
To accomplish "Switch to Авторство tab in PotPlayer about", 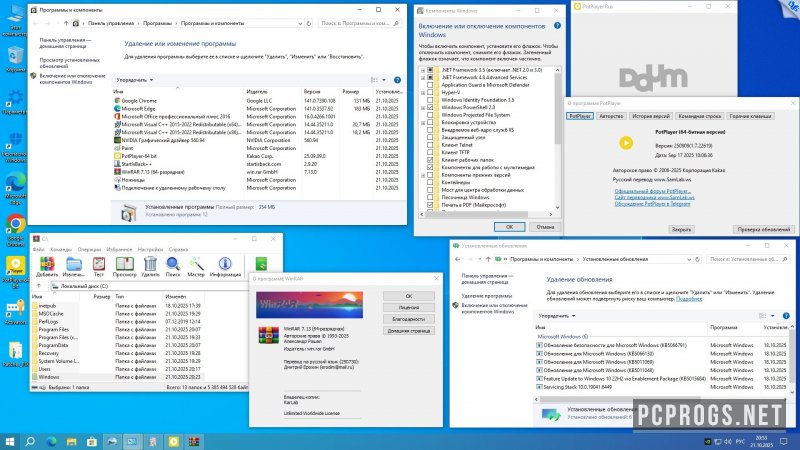I will tap(611, 116).
